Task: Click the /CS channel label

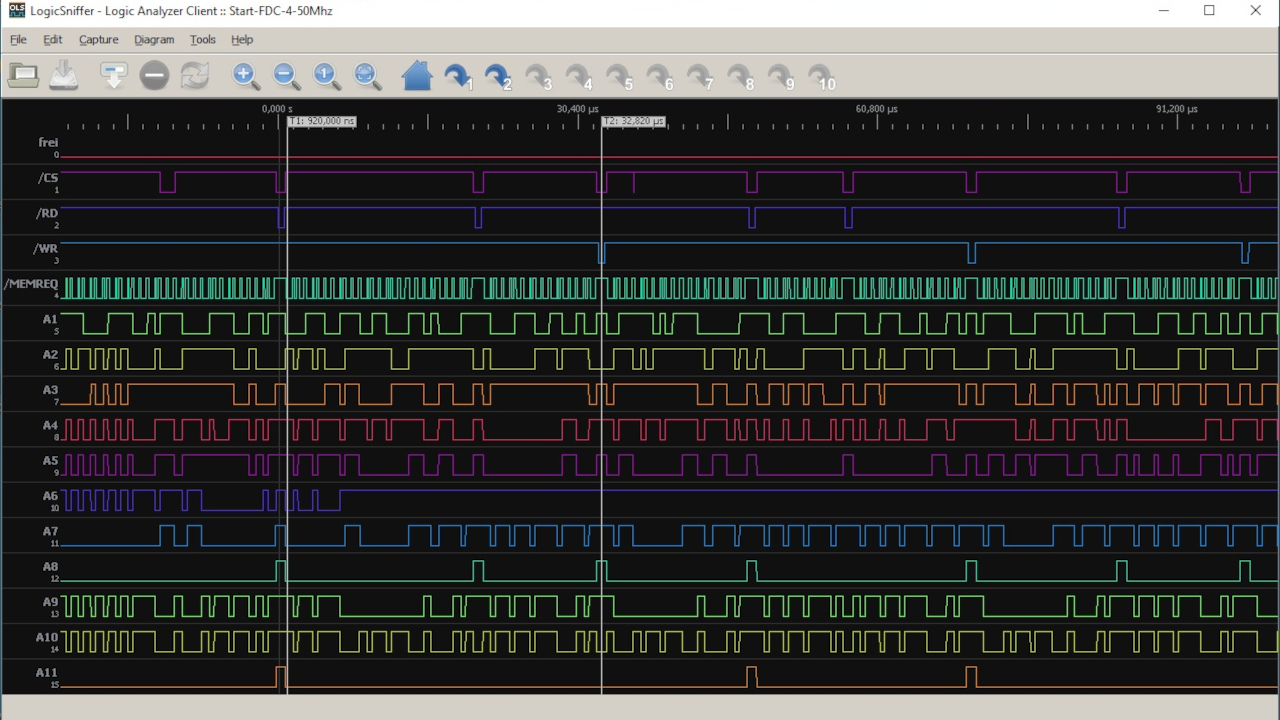Action: point(47,178)
